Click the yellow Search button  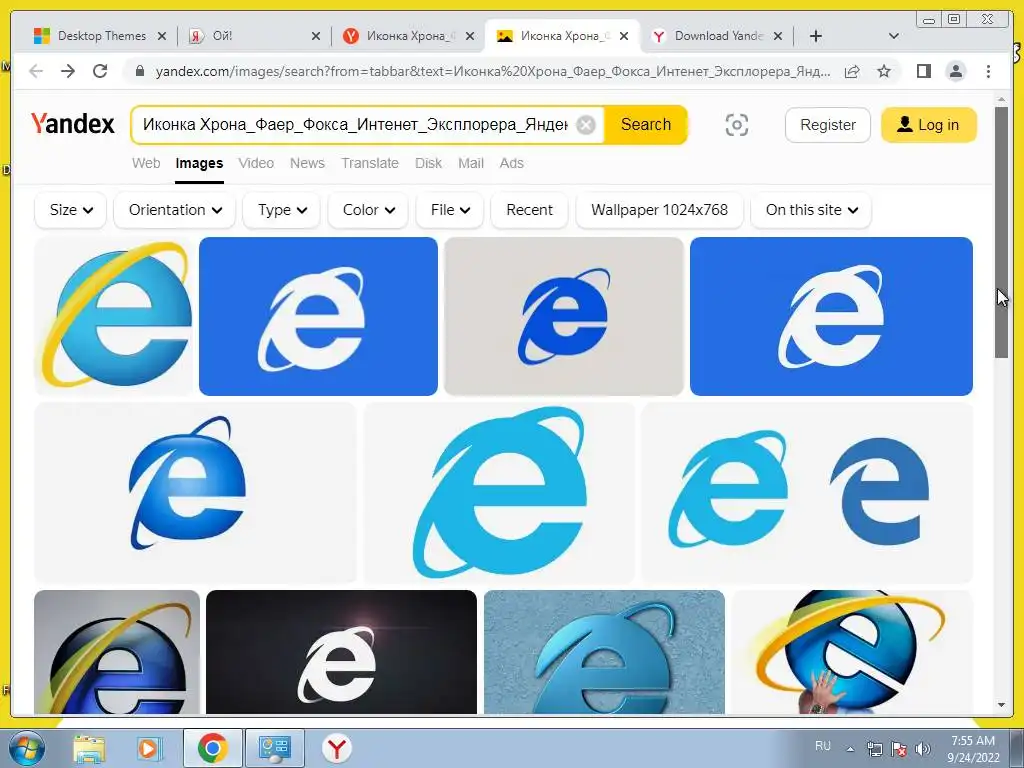(x=646, y=125)
